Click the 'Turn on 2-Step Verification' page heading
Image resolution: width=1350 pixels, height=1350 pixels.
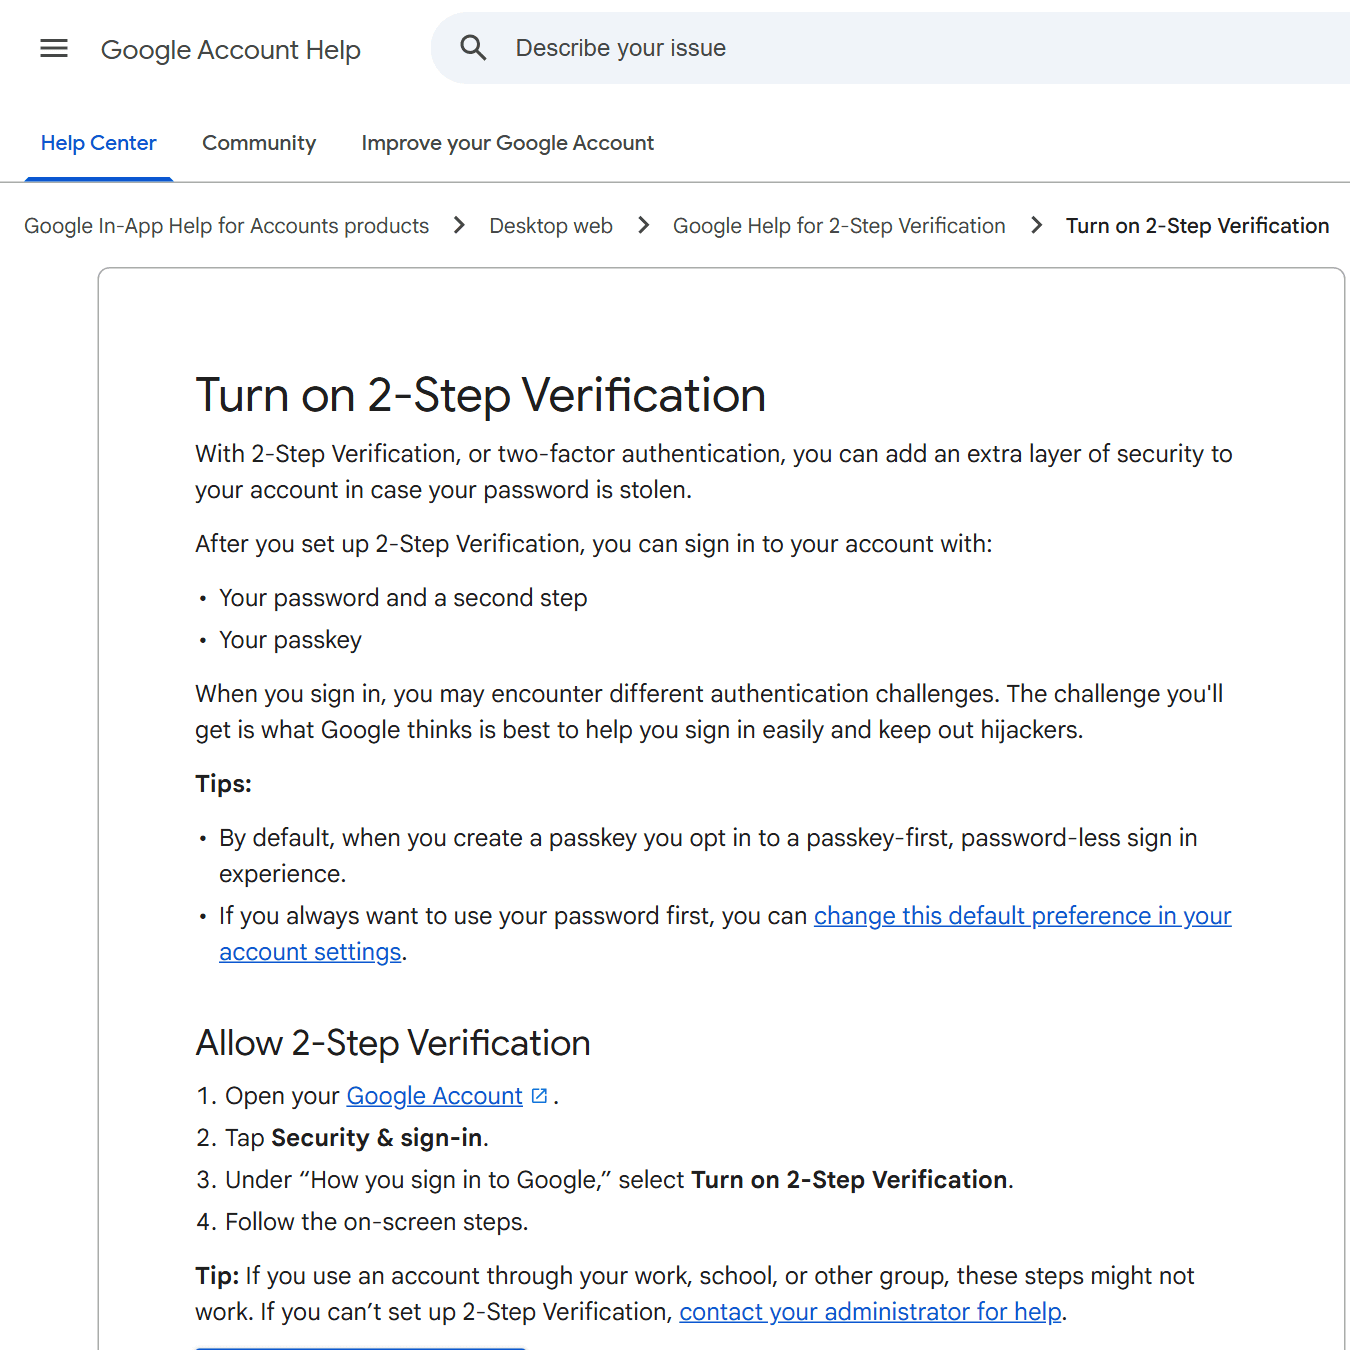[481, 395]
